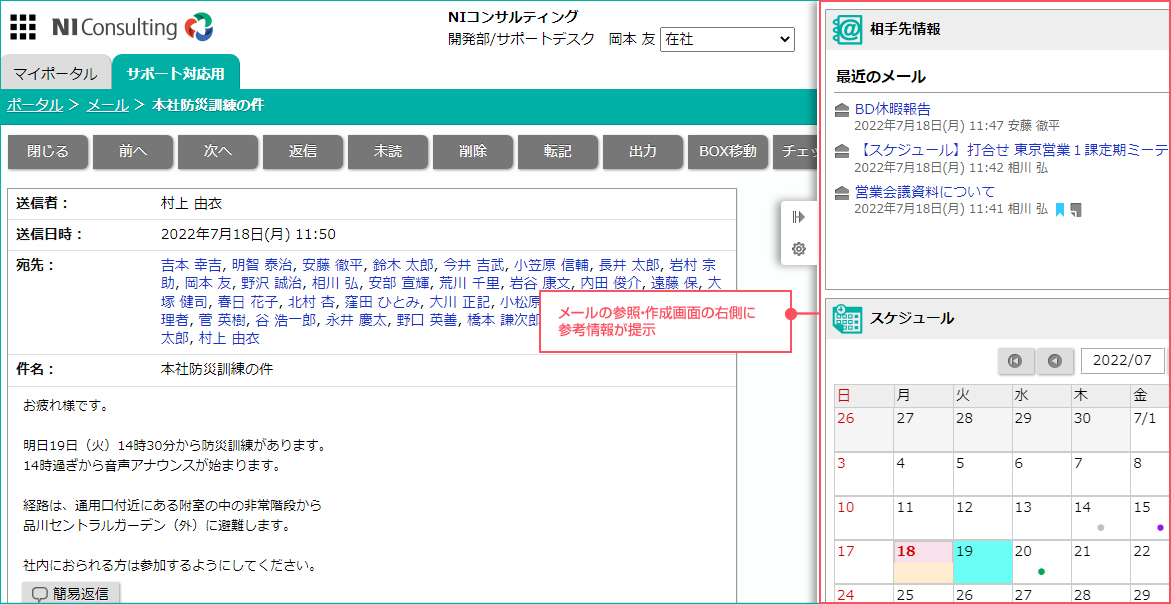1171x604 pixels.
Task: Go to previous month in schedule
Action: (x=1054, y=361)
